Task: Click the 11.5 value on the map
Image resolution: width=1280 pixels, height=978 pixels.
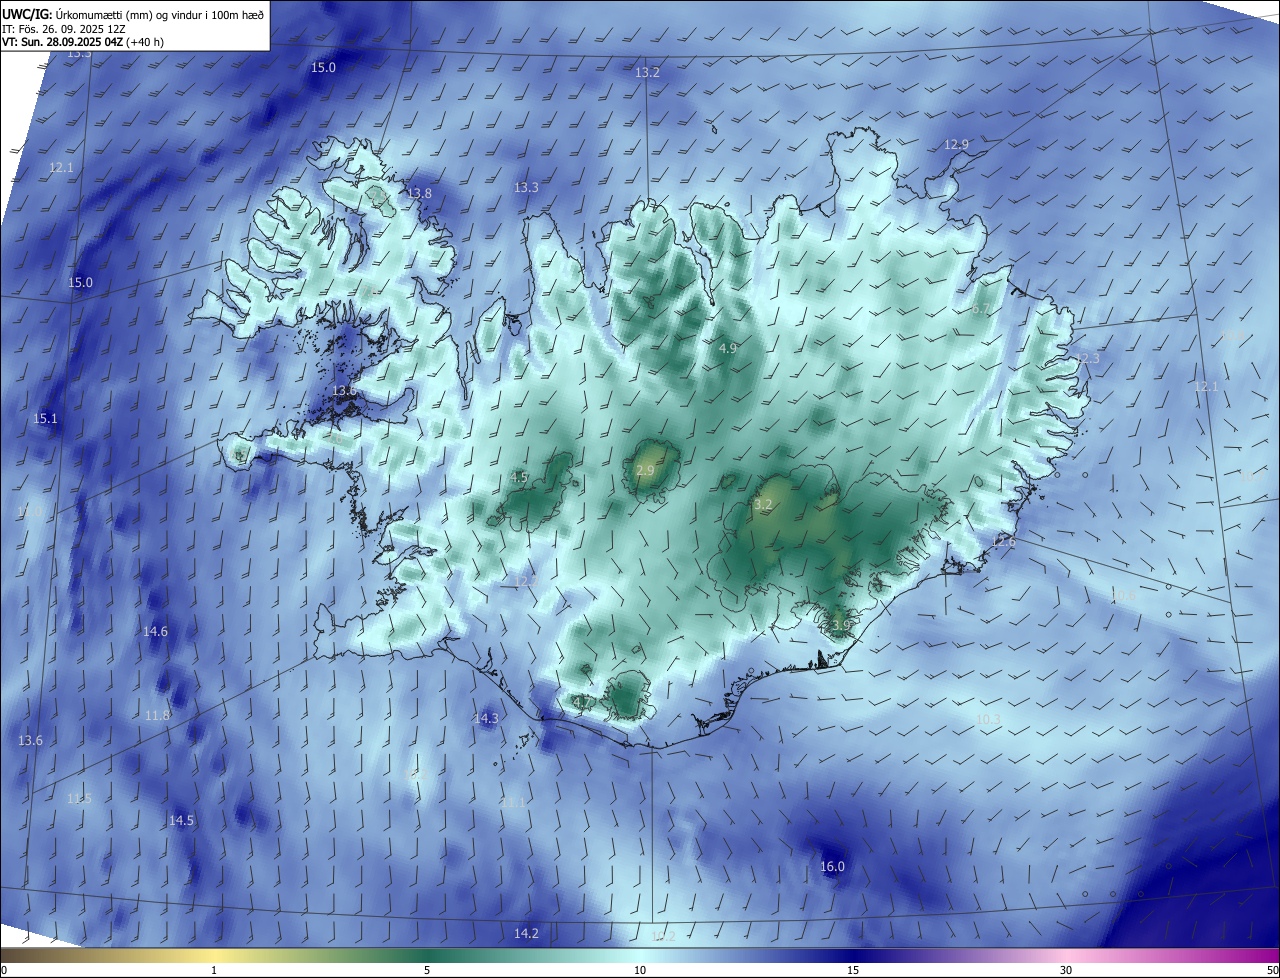Action: pos(79,798)
